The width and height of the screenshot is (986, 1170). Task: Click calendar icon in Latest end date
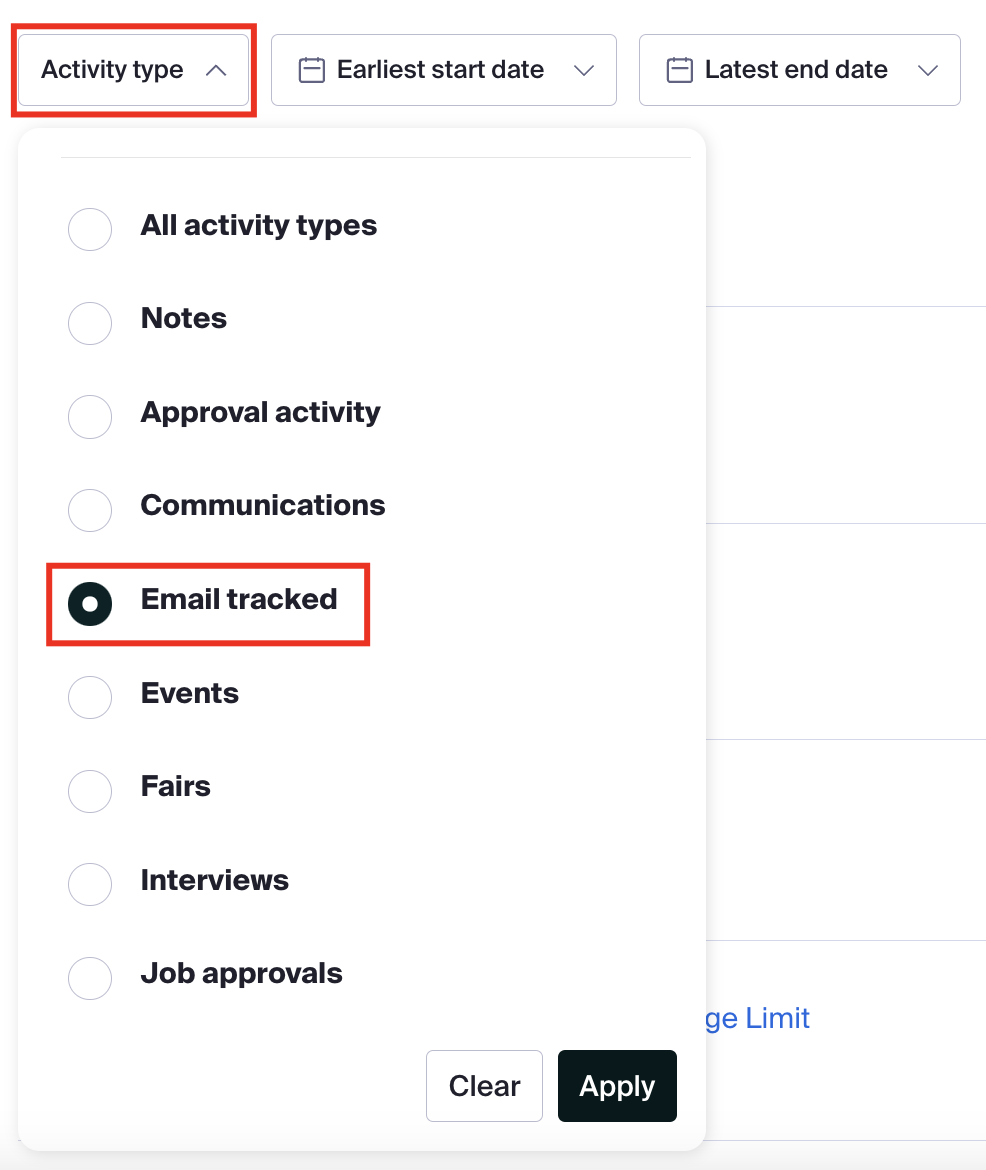click(x=679, y=70)
